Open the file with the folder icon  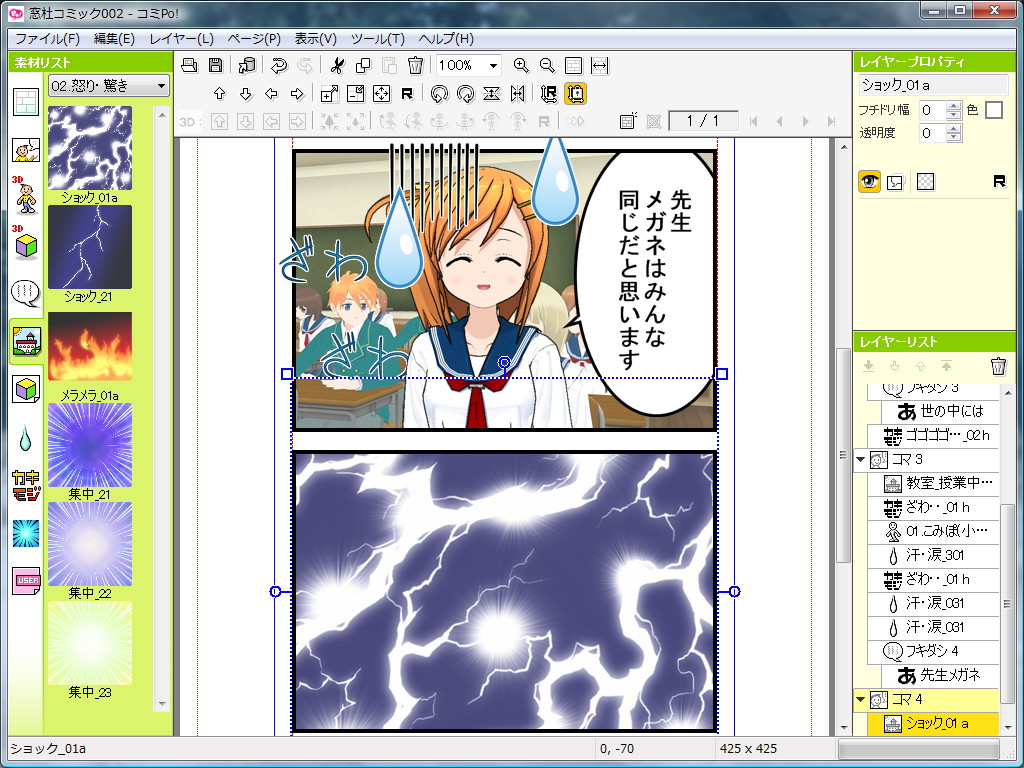pos(189,65)
